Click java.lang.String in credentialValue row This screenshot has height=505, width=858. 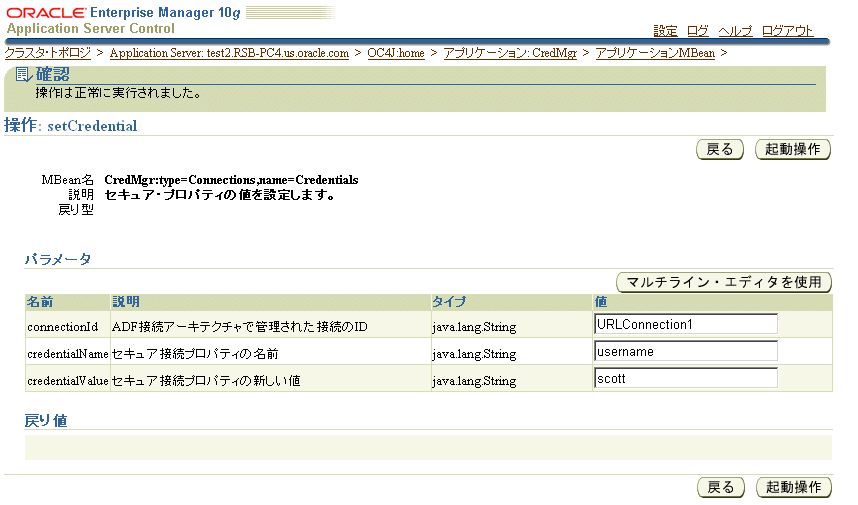click(x=474, y=381)
